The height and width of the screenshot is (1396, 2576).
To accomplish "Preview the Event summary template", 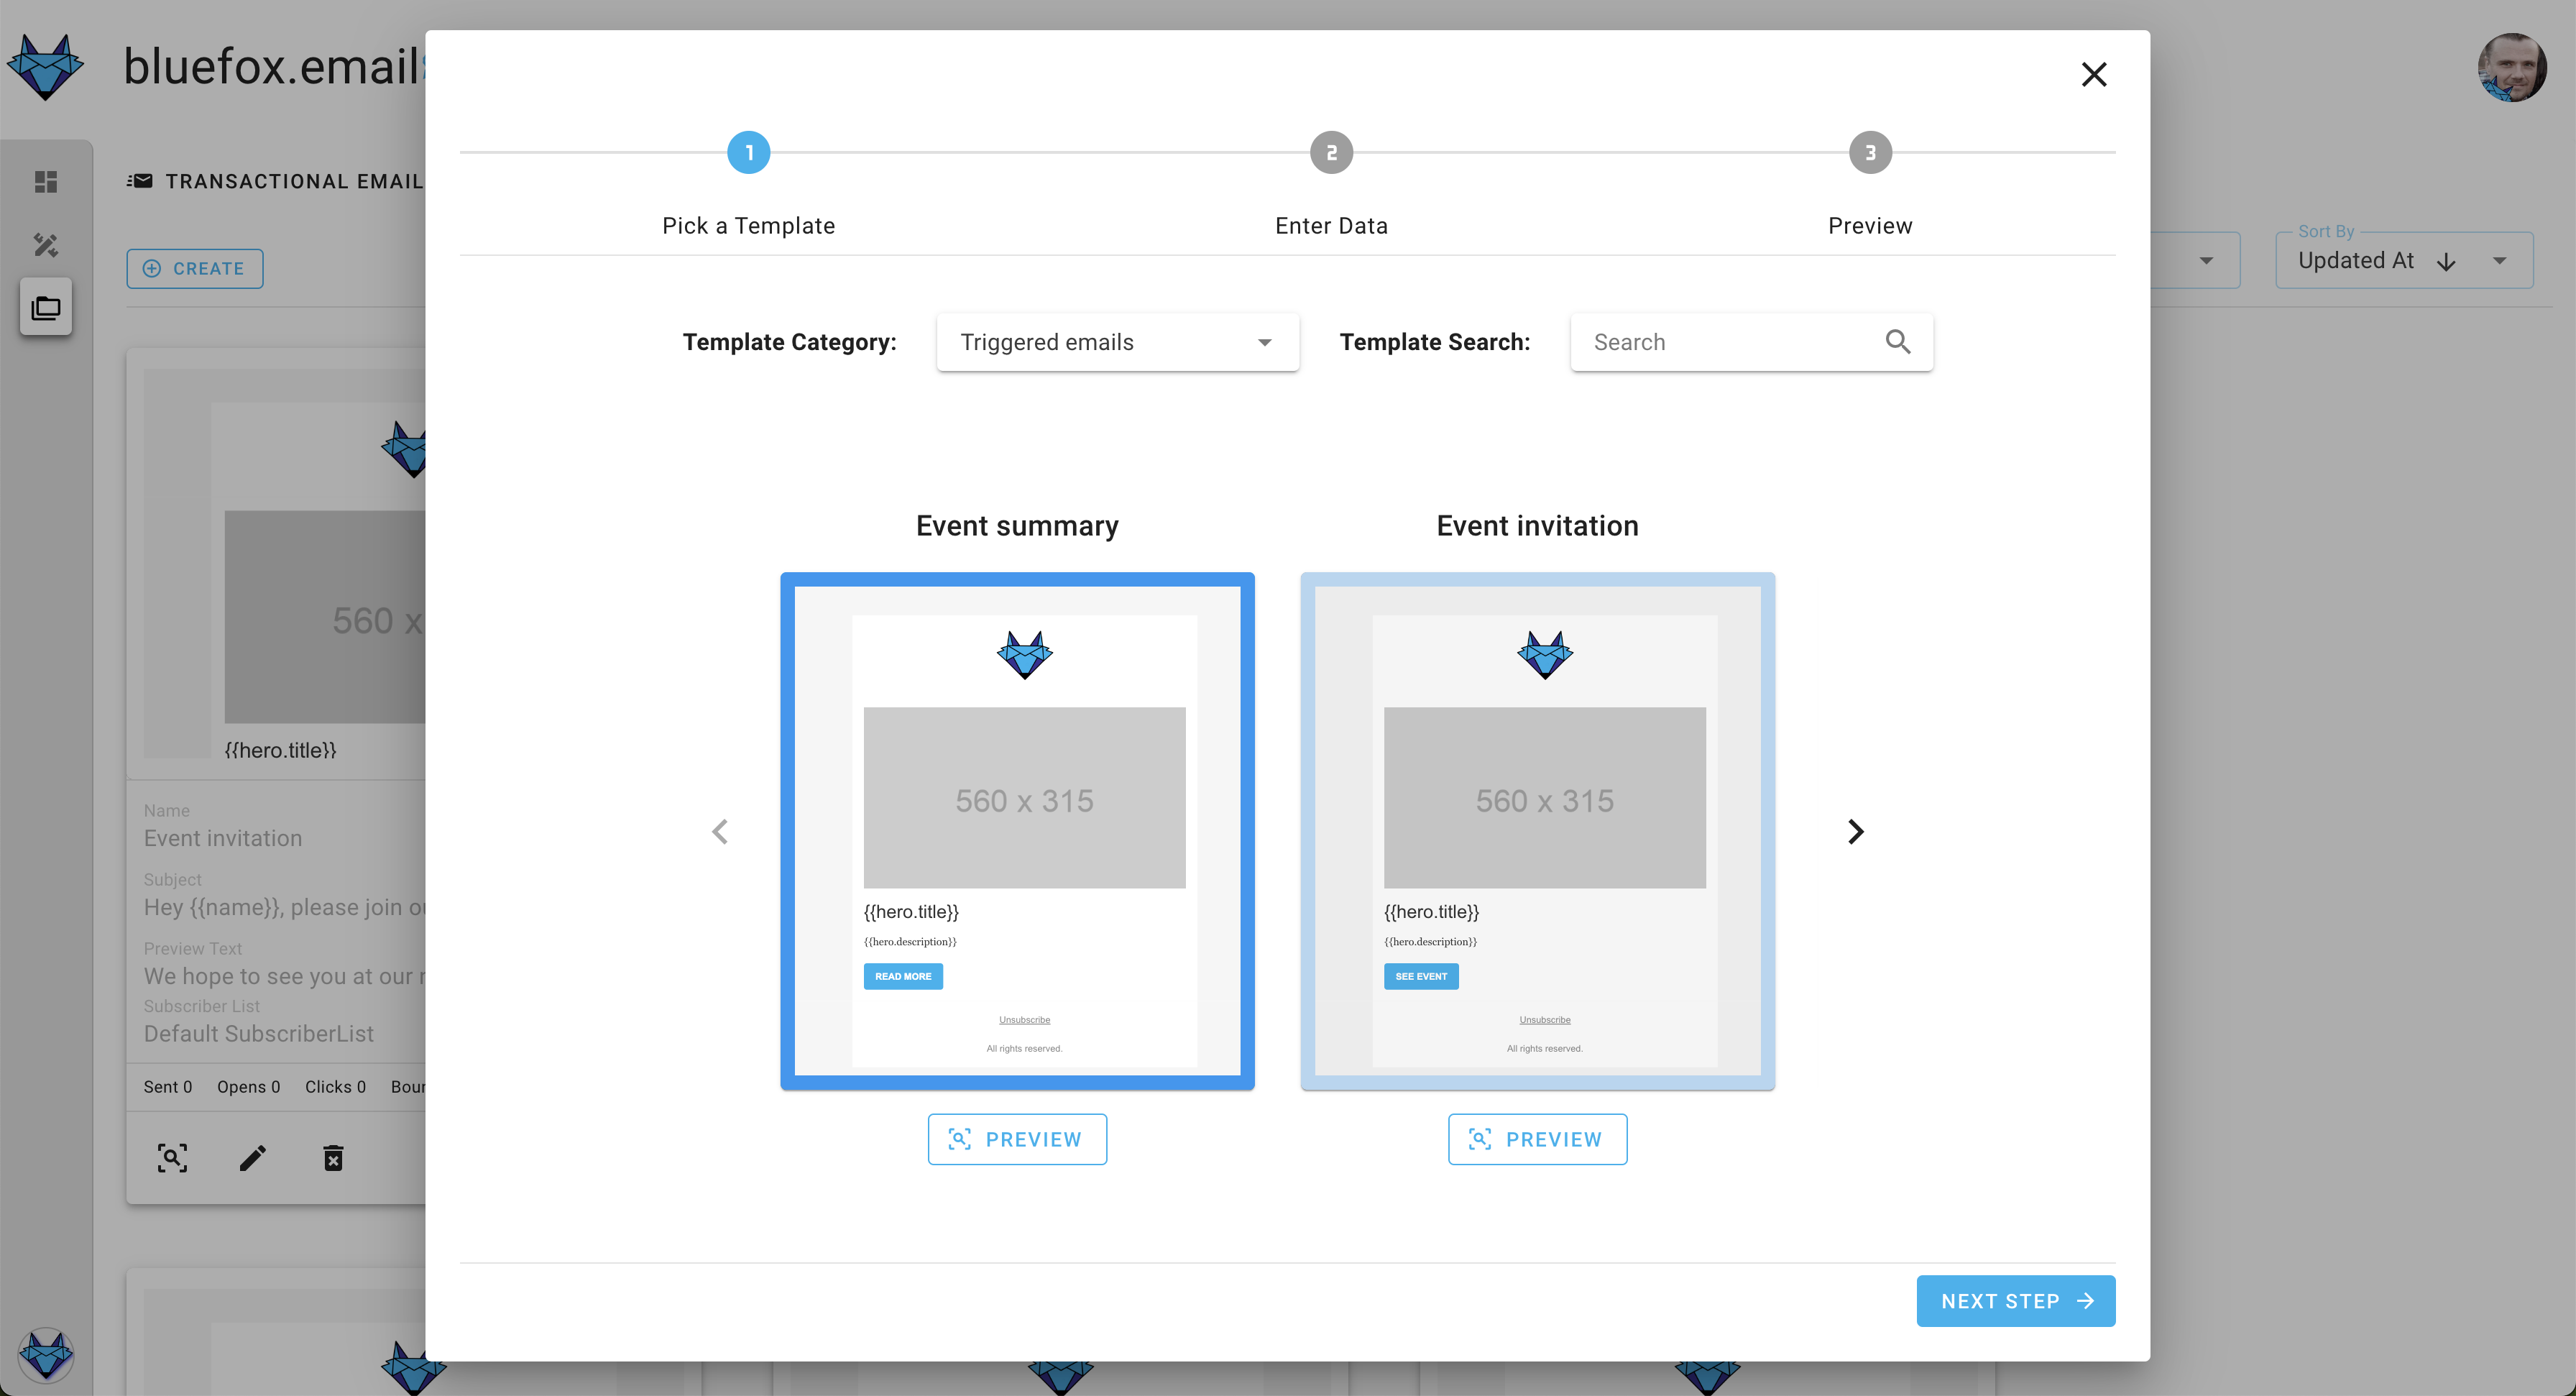I will coord(1017,1139).
